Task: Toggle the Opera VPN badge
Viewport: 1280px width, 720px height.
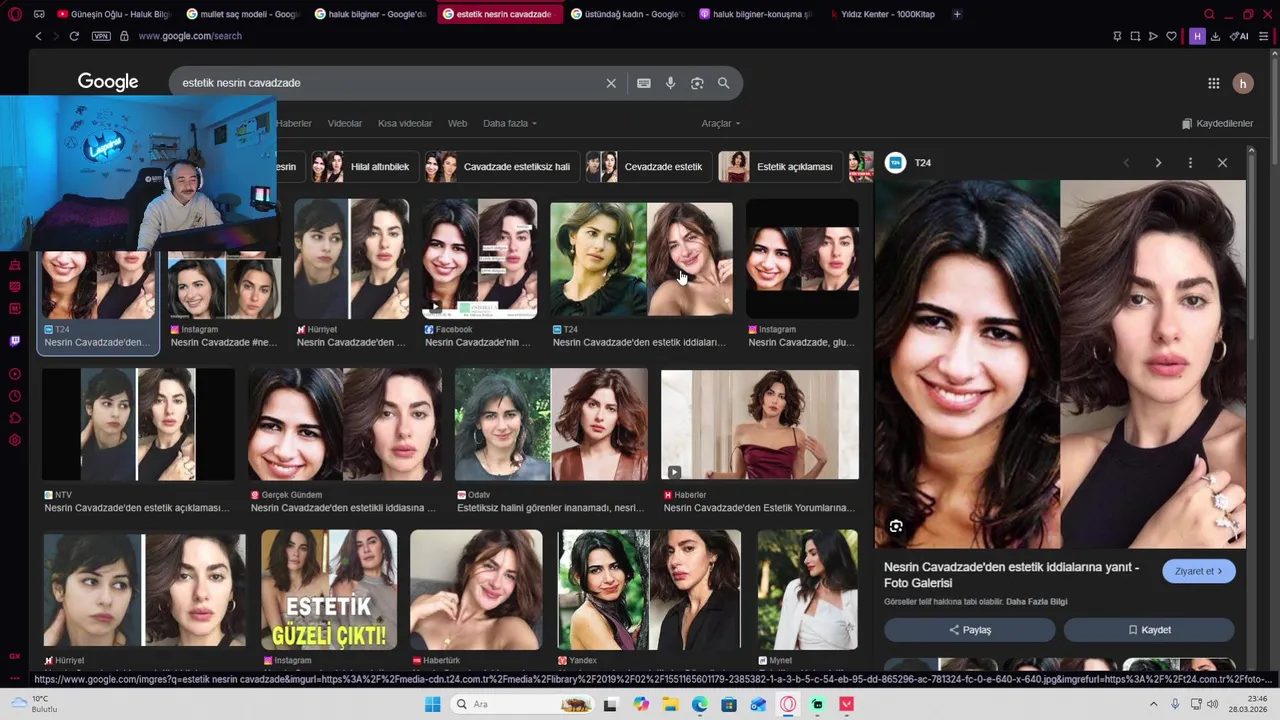Action: click(101, 36)
